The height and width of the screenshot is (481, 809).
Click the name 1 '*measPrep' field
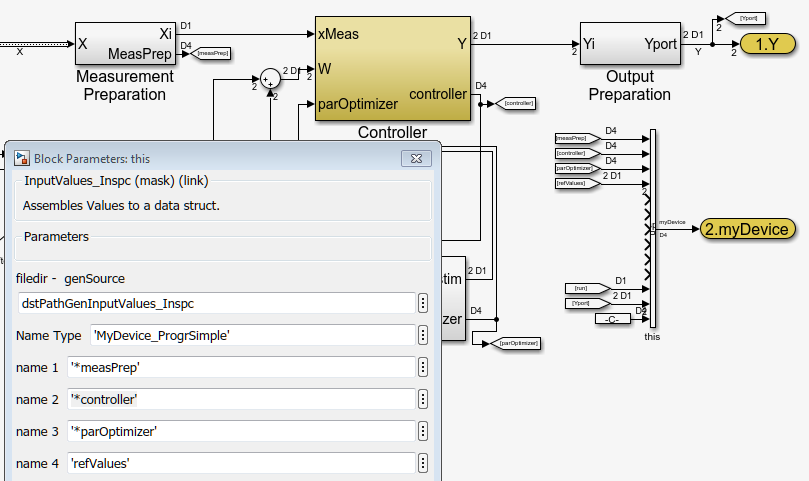(240, 367)
